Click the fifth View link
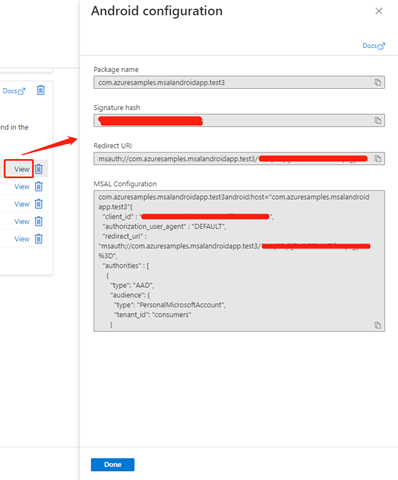This screenshot has height=480, width=398. click(22, 239)
